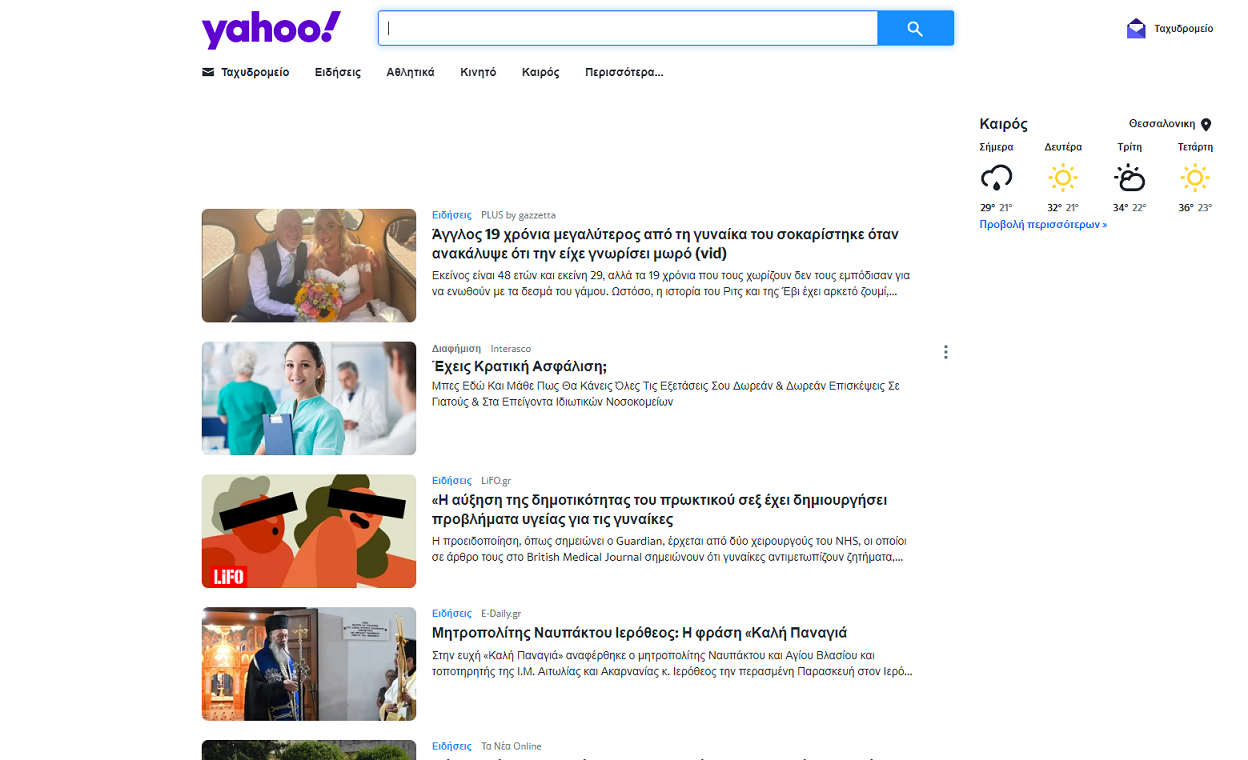Click the sun icon for Δευτέρα
Viewport: 1248px width, 760px height.
1063,179
